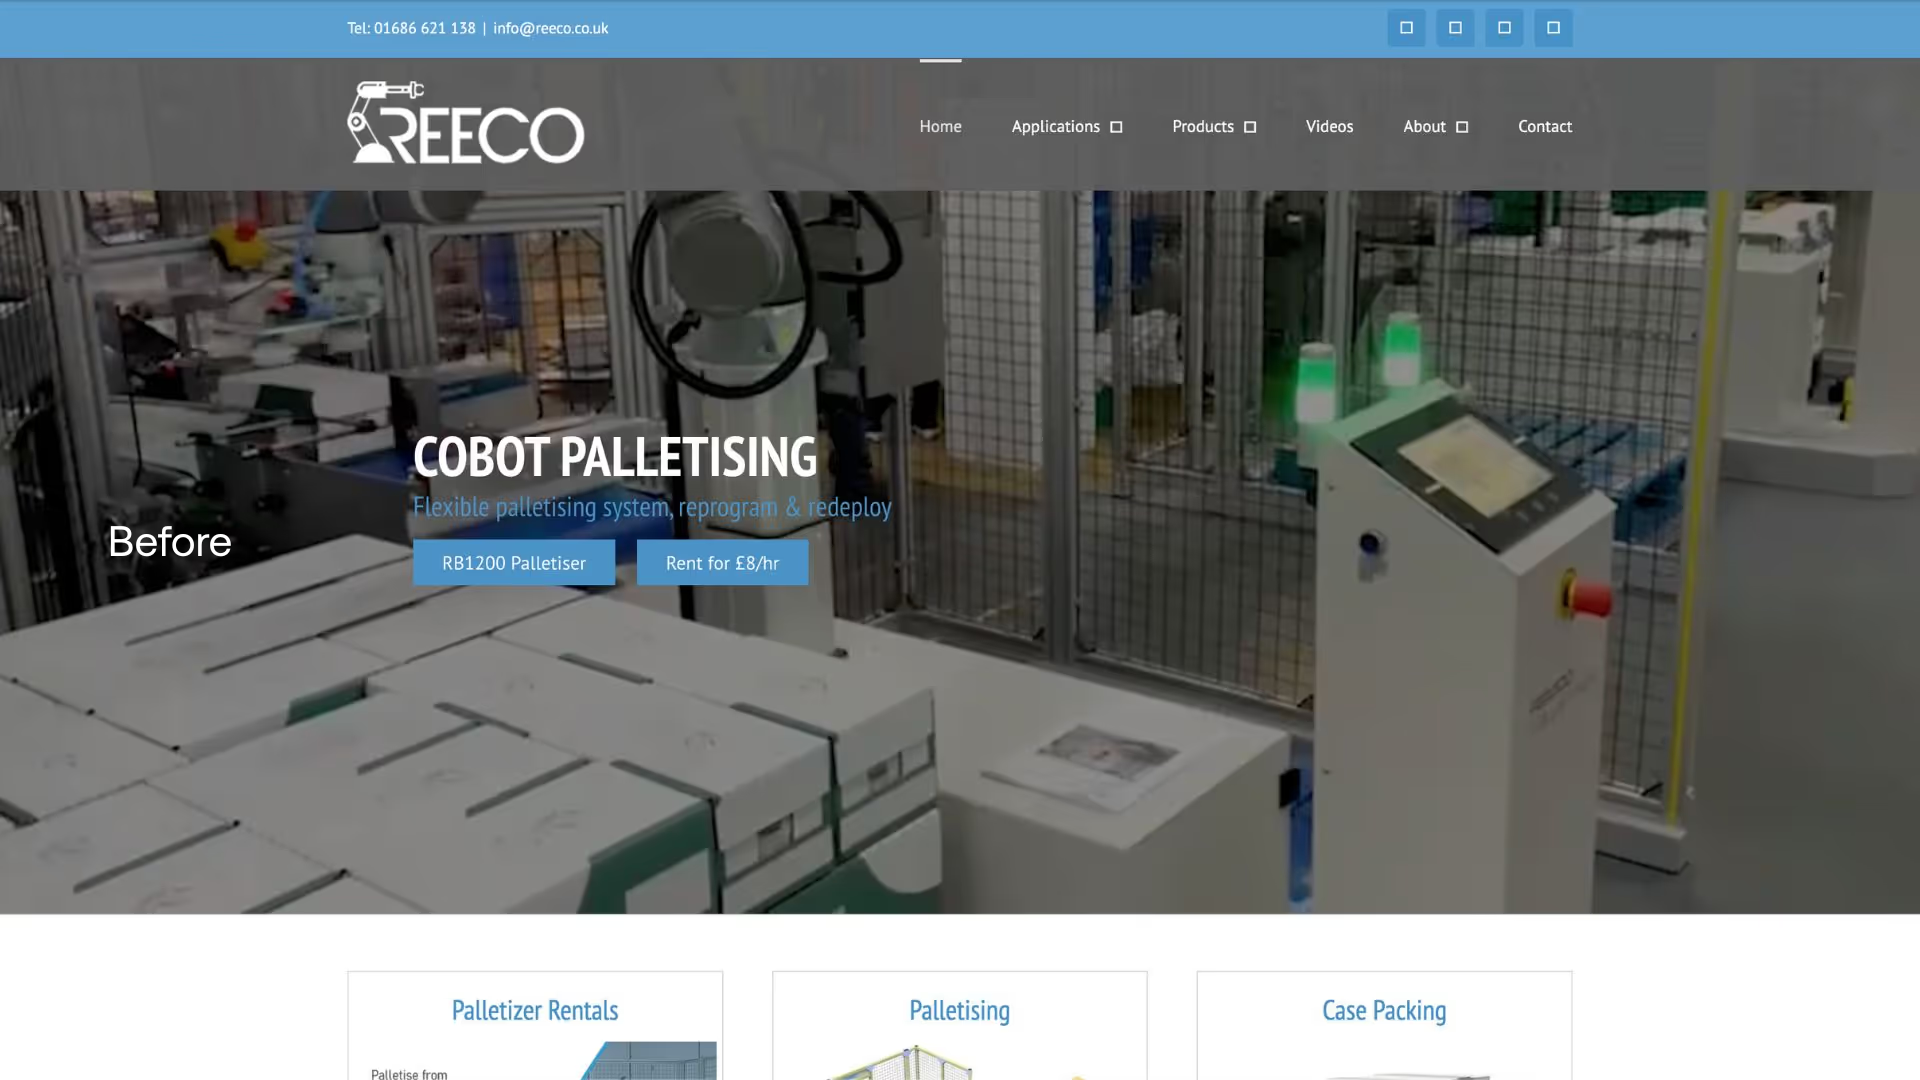The width and height of the screenshot is (1920, 1080).
Task: Expand the About submenu arrow
Action: point(1462,127)
